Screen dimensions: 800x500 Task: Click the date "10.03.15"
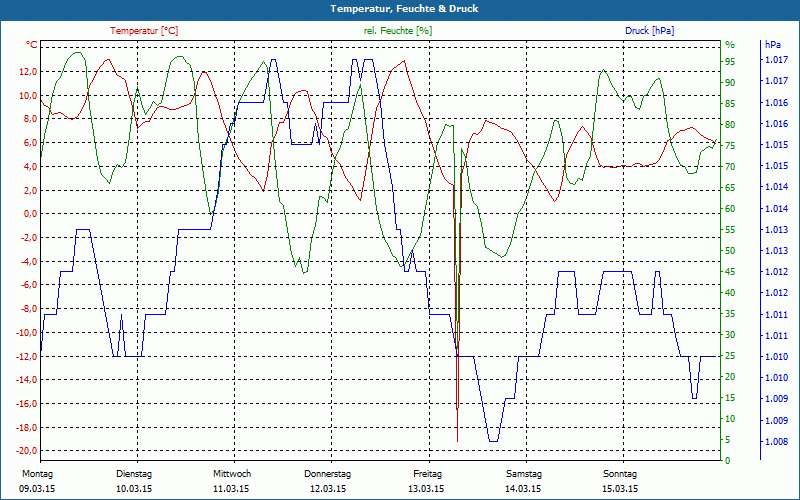tap(134, 489)
